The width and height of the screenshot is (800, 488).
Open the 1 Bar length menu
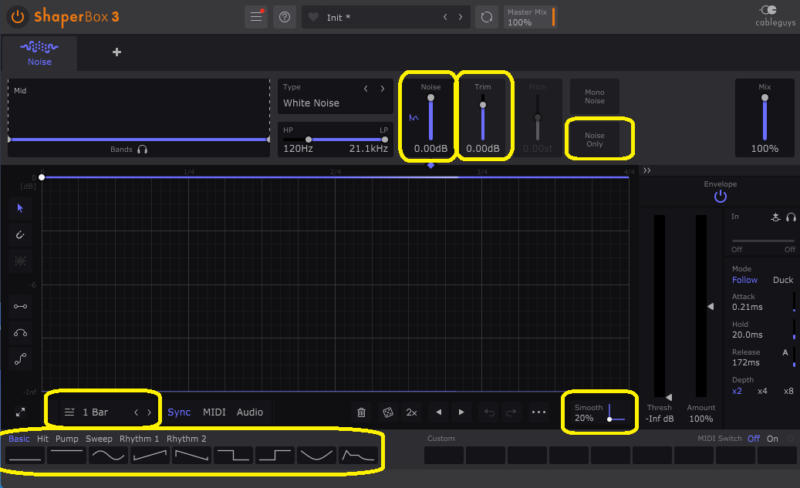[95, 412]
